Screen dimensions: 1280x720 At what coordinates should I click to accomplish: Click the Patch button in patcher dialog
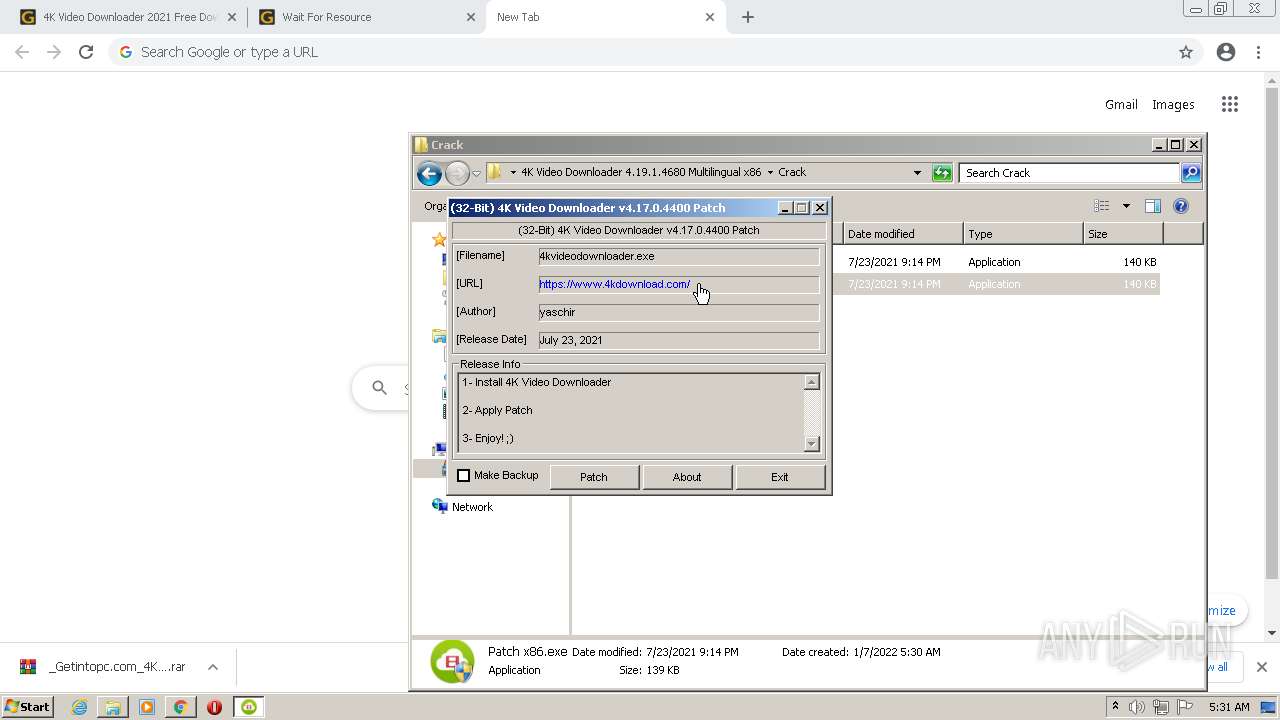(x=594, y=477)
